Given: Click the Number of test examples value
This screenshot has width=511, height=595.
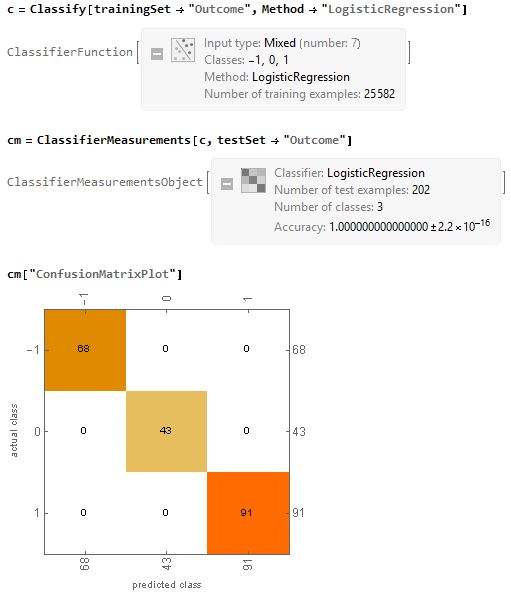Looking at the screenshot, I should pyautogui.click(x=421, y=189).
